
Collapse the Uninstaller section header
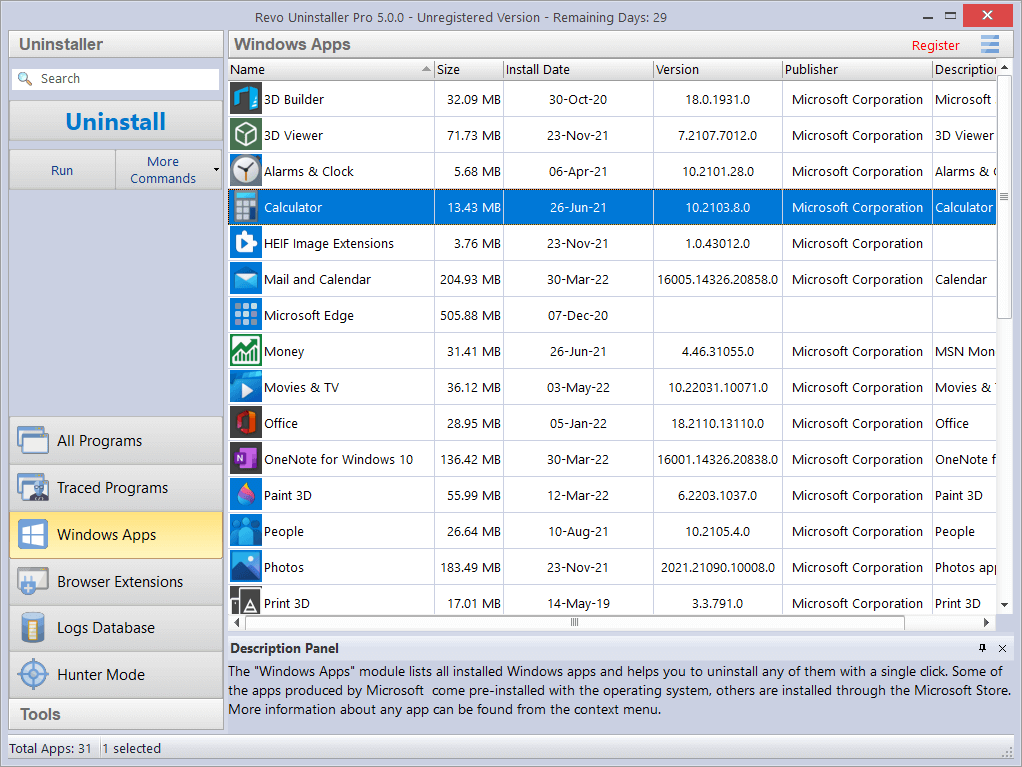tap(115, 44)
